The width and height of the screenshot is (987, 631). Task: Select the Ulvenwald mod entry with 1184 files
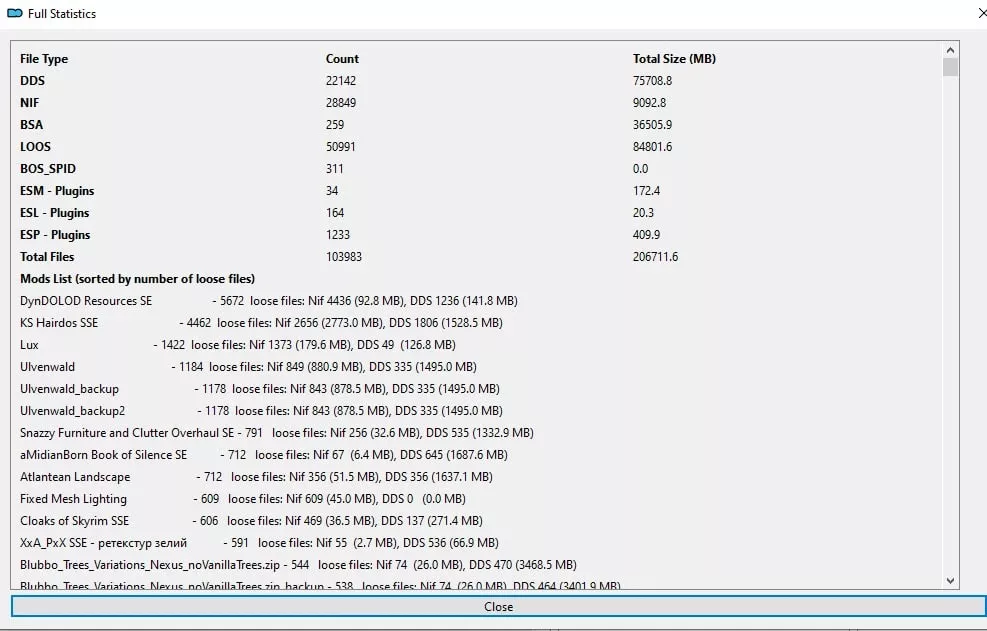[249, 367]
